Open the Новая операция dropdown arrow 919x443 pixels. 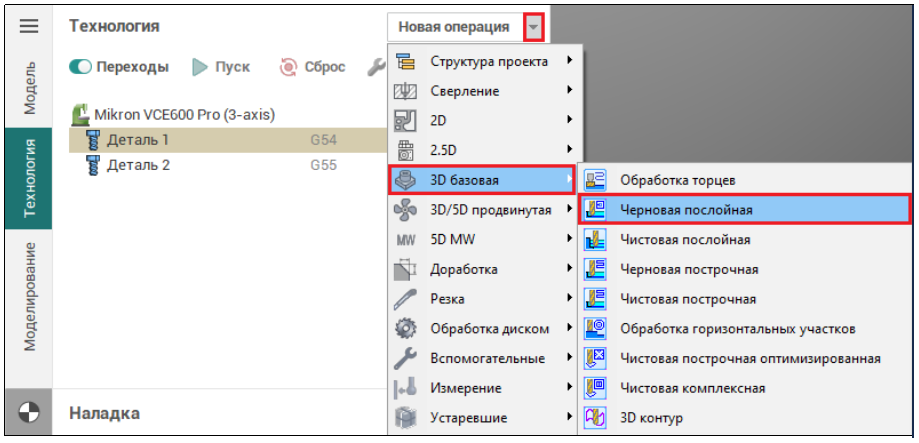click(536, 27)
